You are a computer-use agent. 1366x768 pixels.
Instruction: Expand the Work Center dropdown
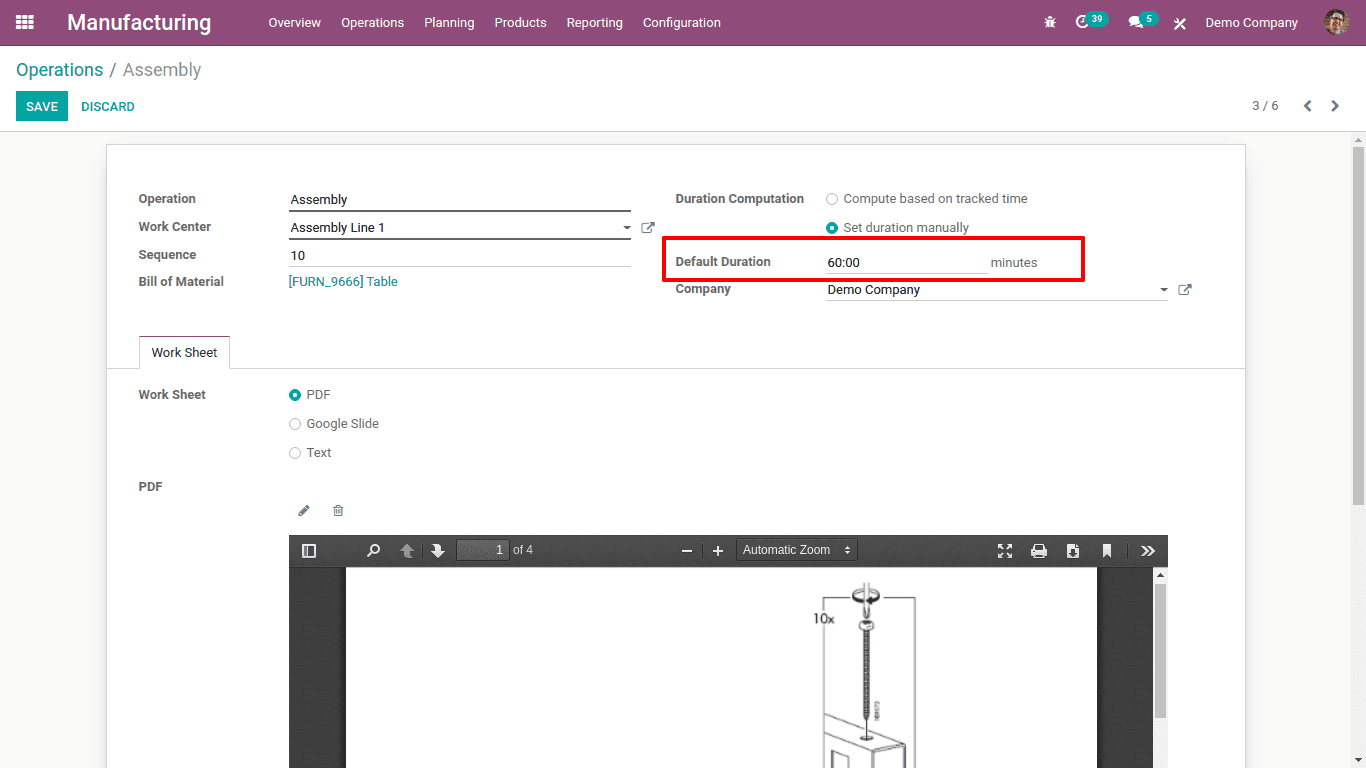[x=627, y=228]
